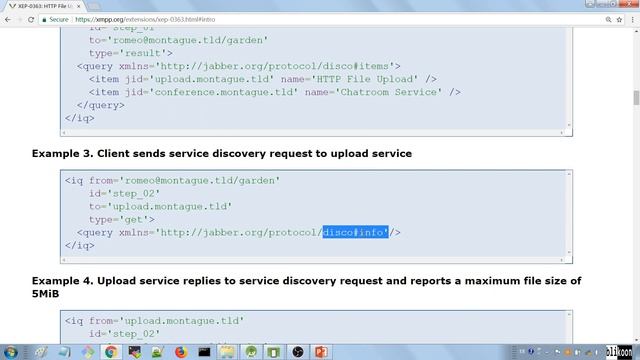The height and width of the screenshot is (360, 640).
Task: Click down arrow in Example 3 code box
Action: [x=569, y=253]
